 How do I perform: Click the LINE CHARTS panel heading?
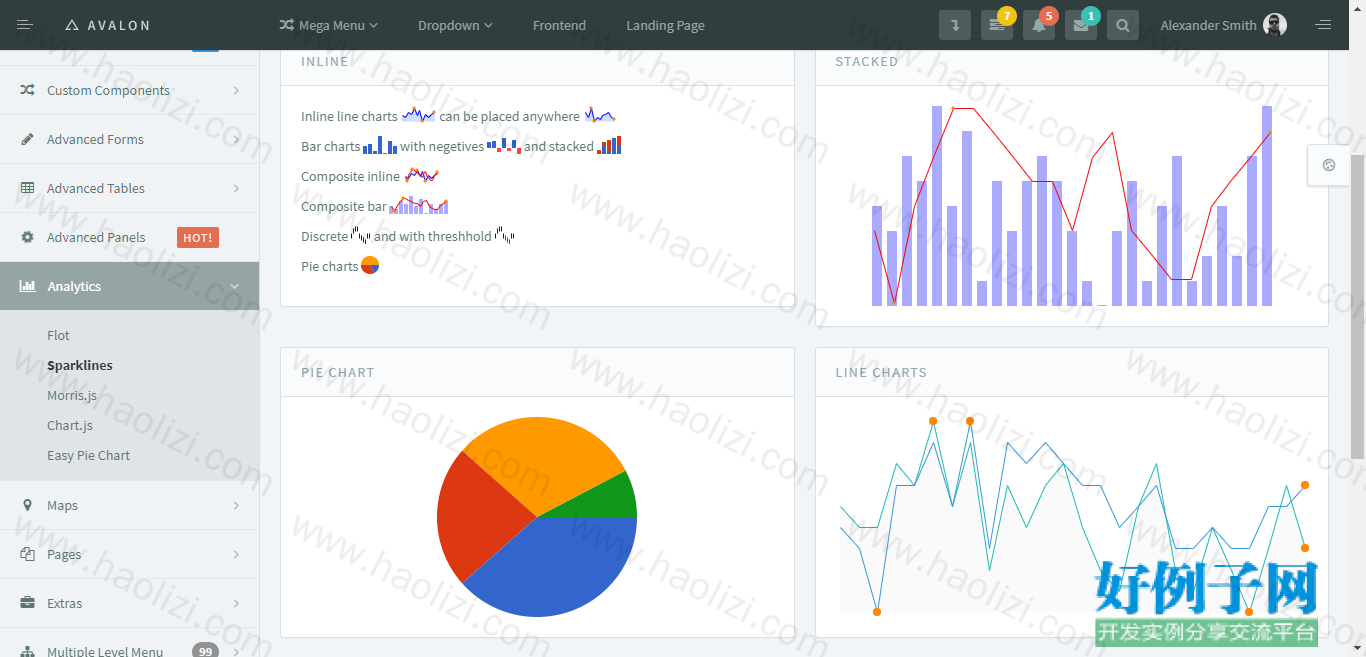pos(881,372)
